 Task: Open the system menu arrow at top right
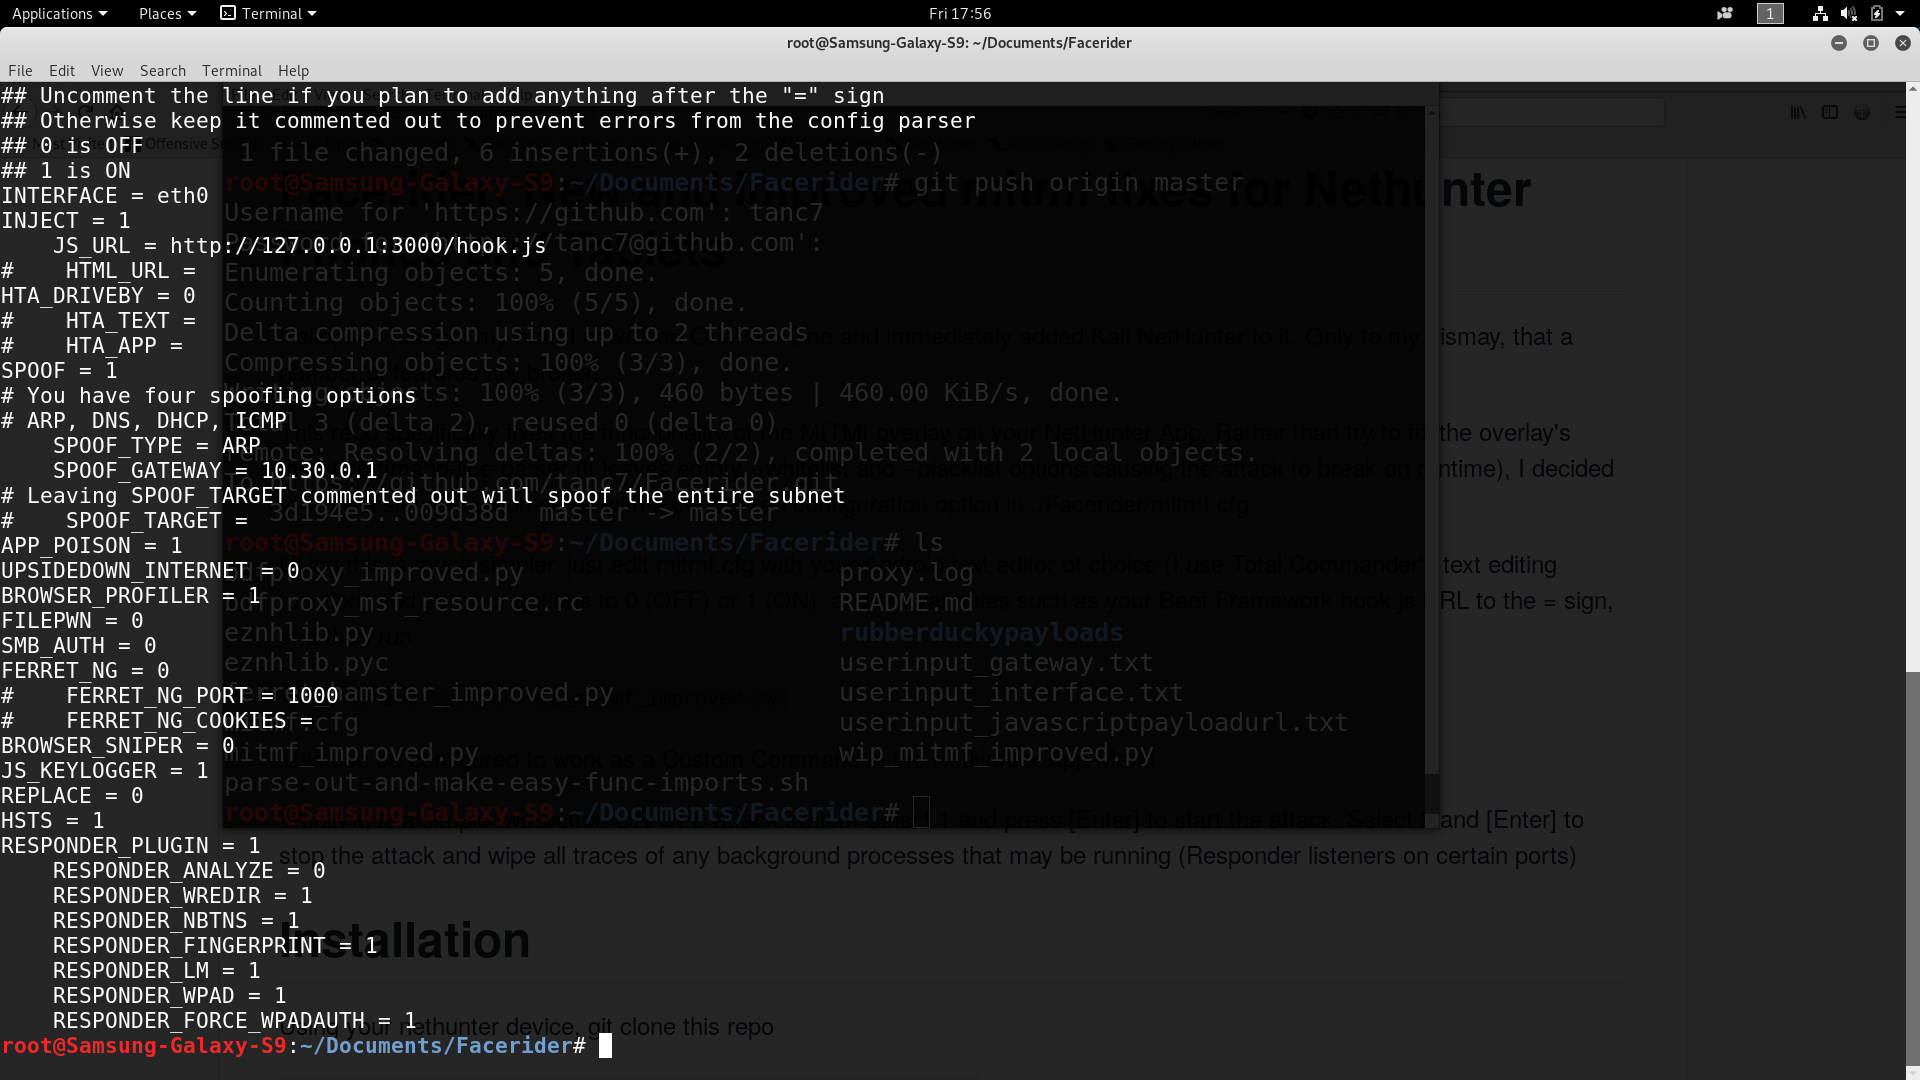1900,13
